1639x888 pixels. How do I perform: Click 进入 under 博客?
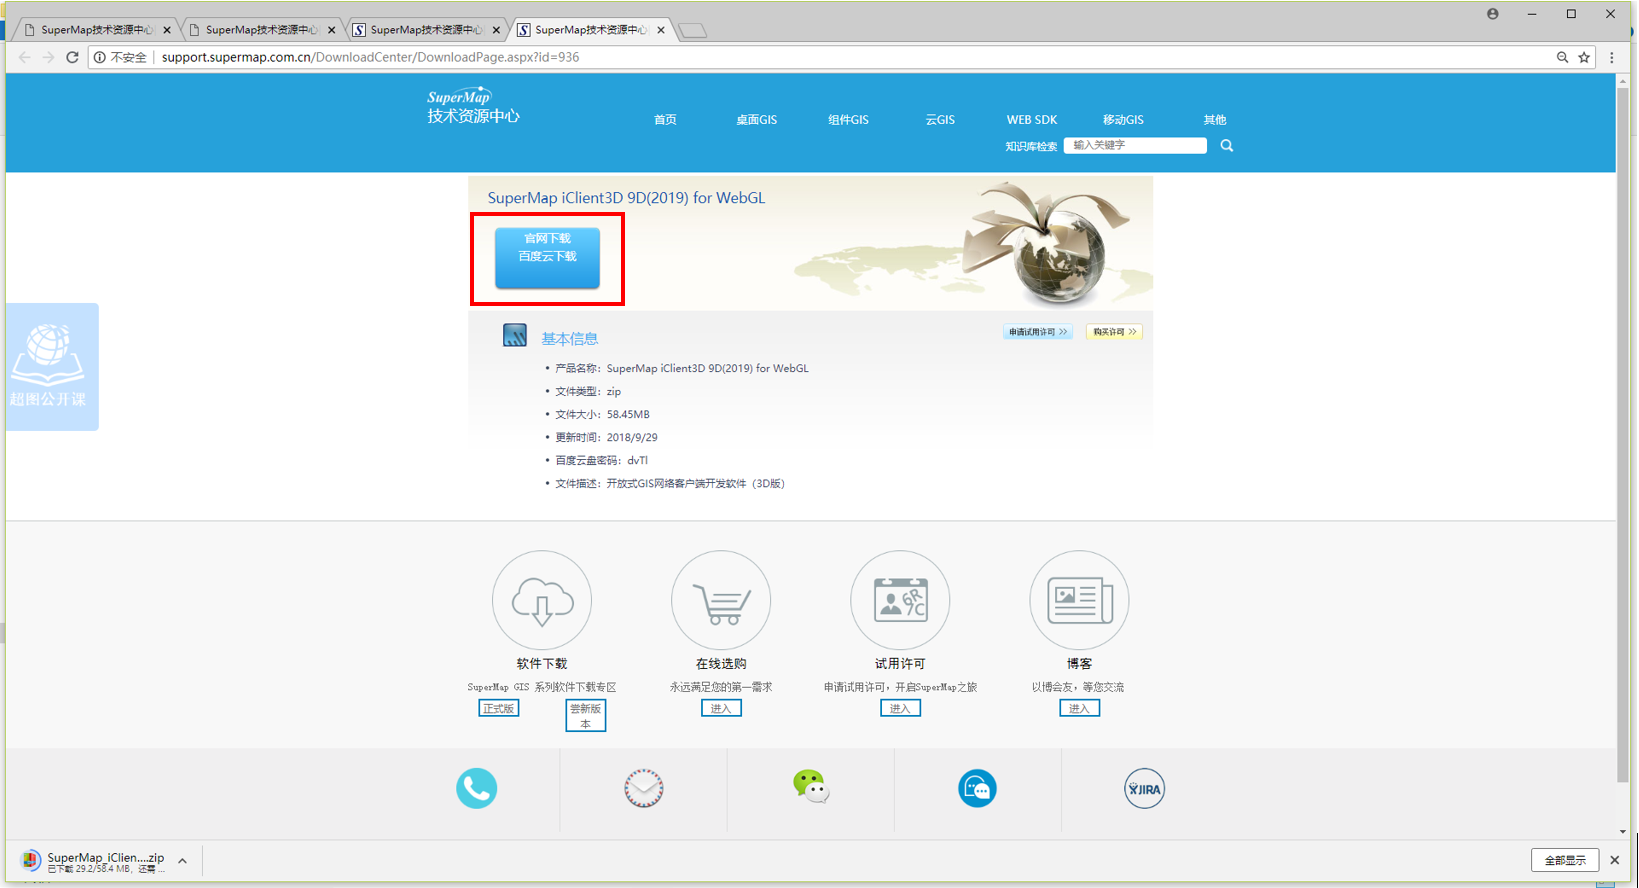coord(1079,708)
